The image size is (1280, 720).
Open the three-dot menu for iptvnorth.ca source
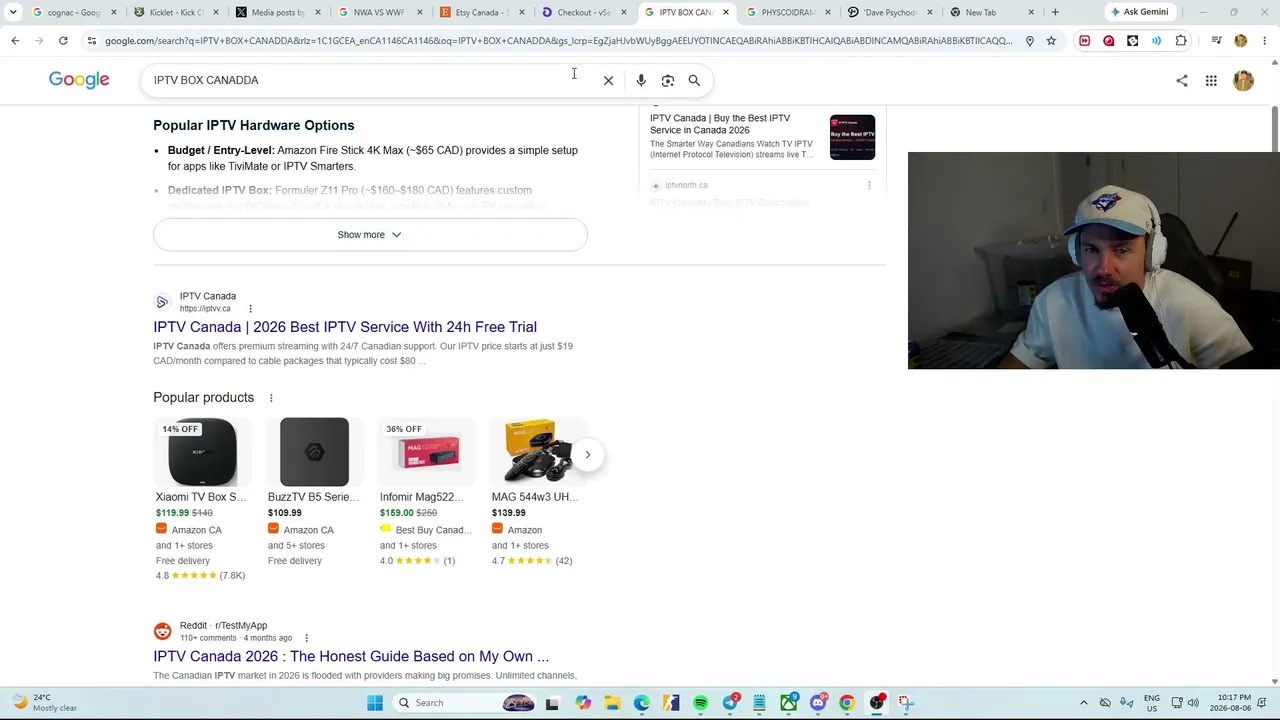point(868,185)
